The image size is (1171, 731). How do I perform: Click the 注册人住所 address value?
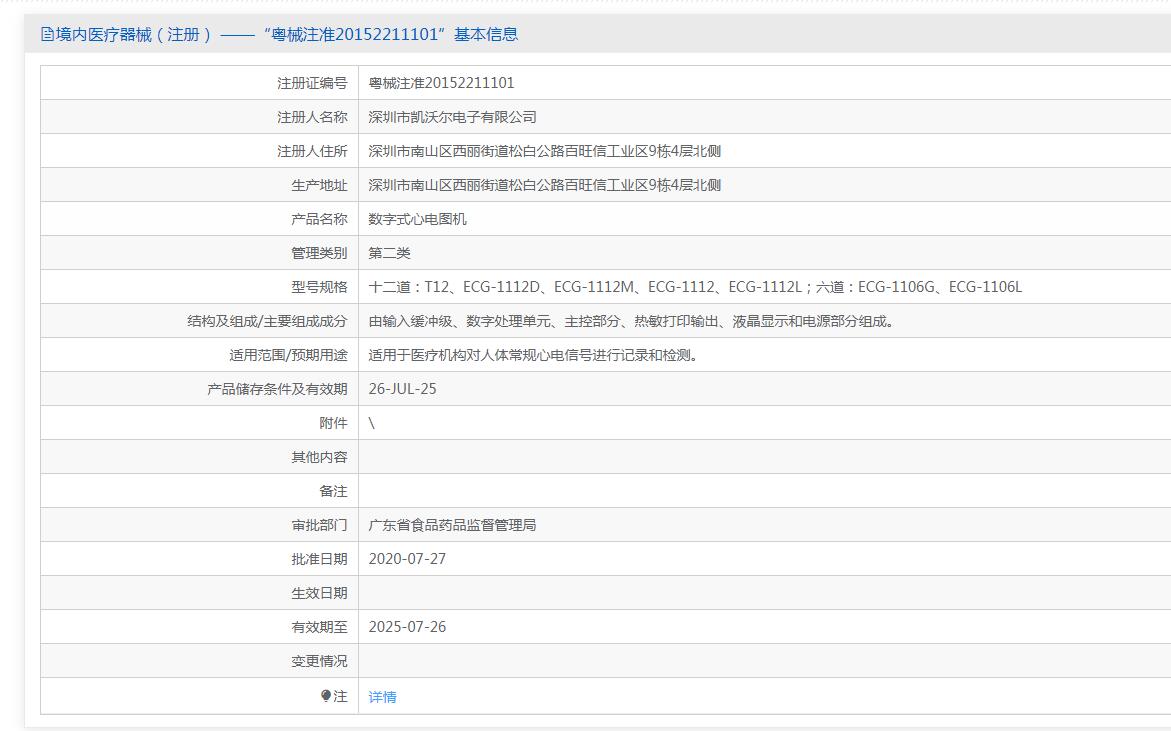point(544,151)
